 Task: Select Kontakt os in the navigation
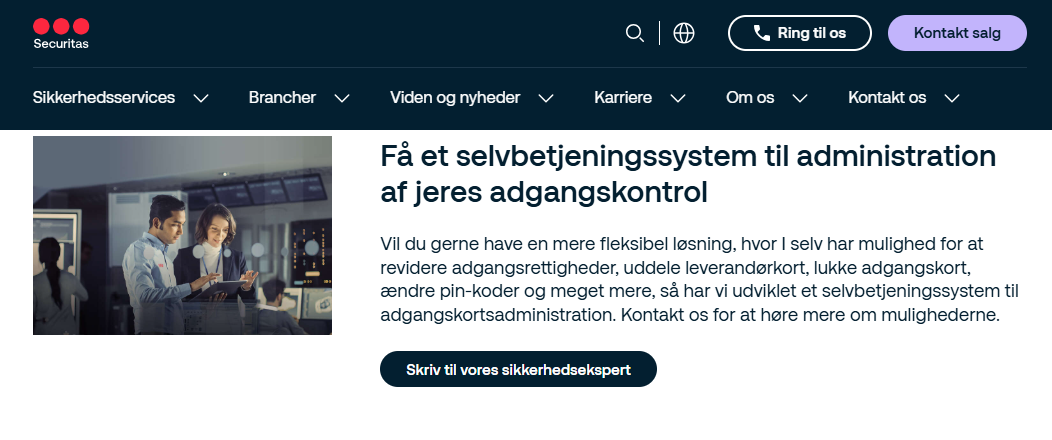887,98
